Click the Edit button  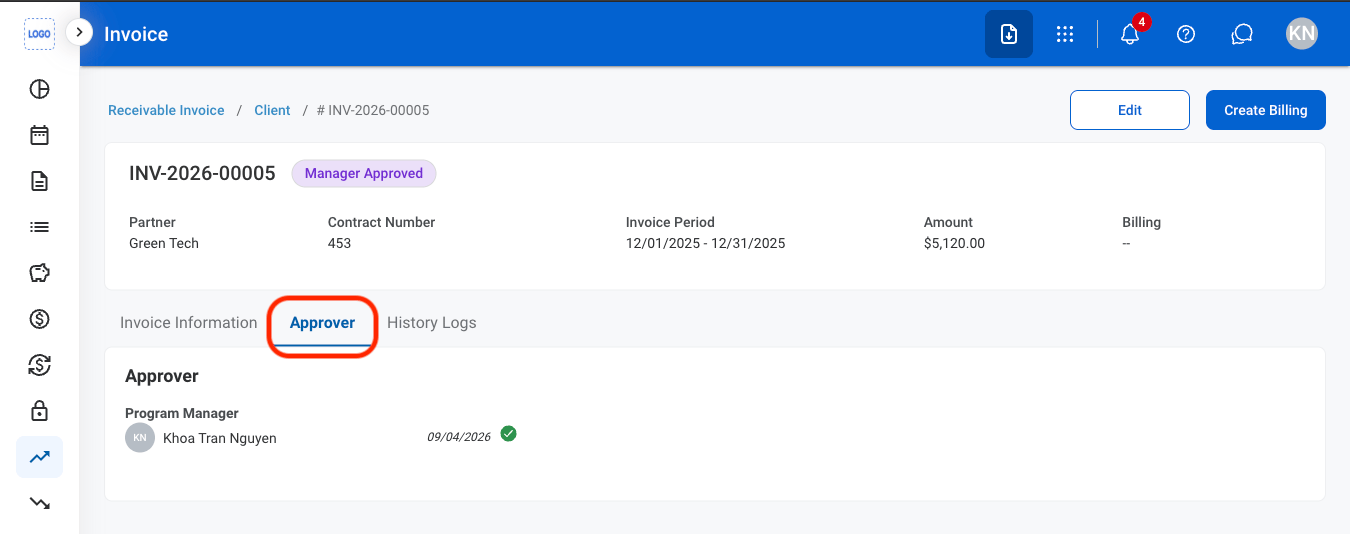pos(1130,110)
